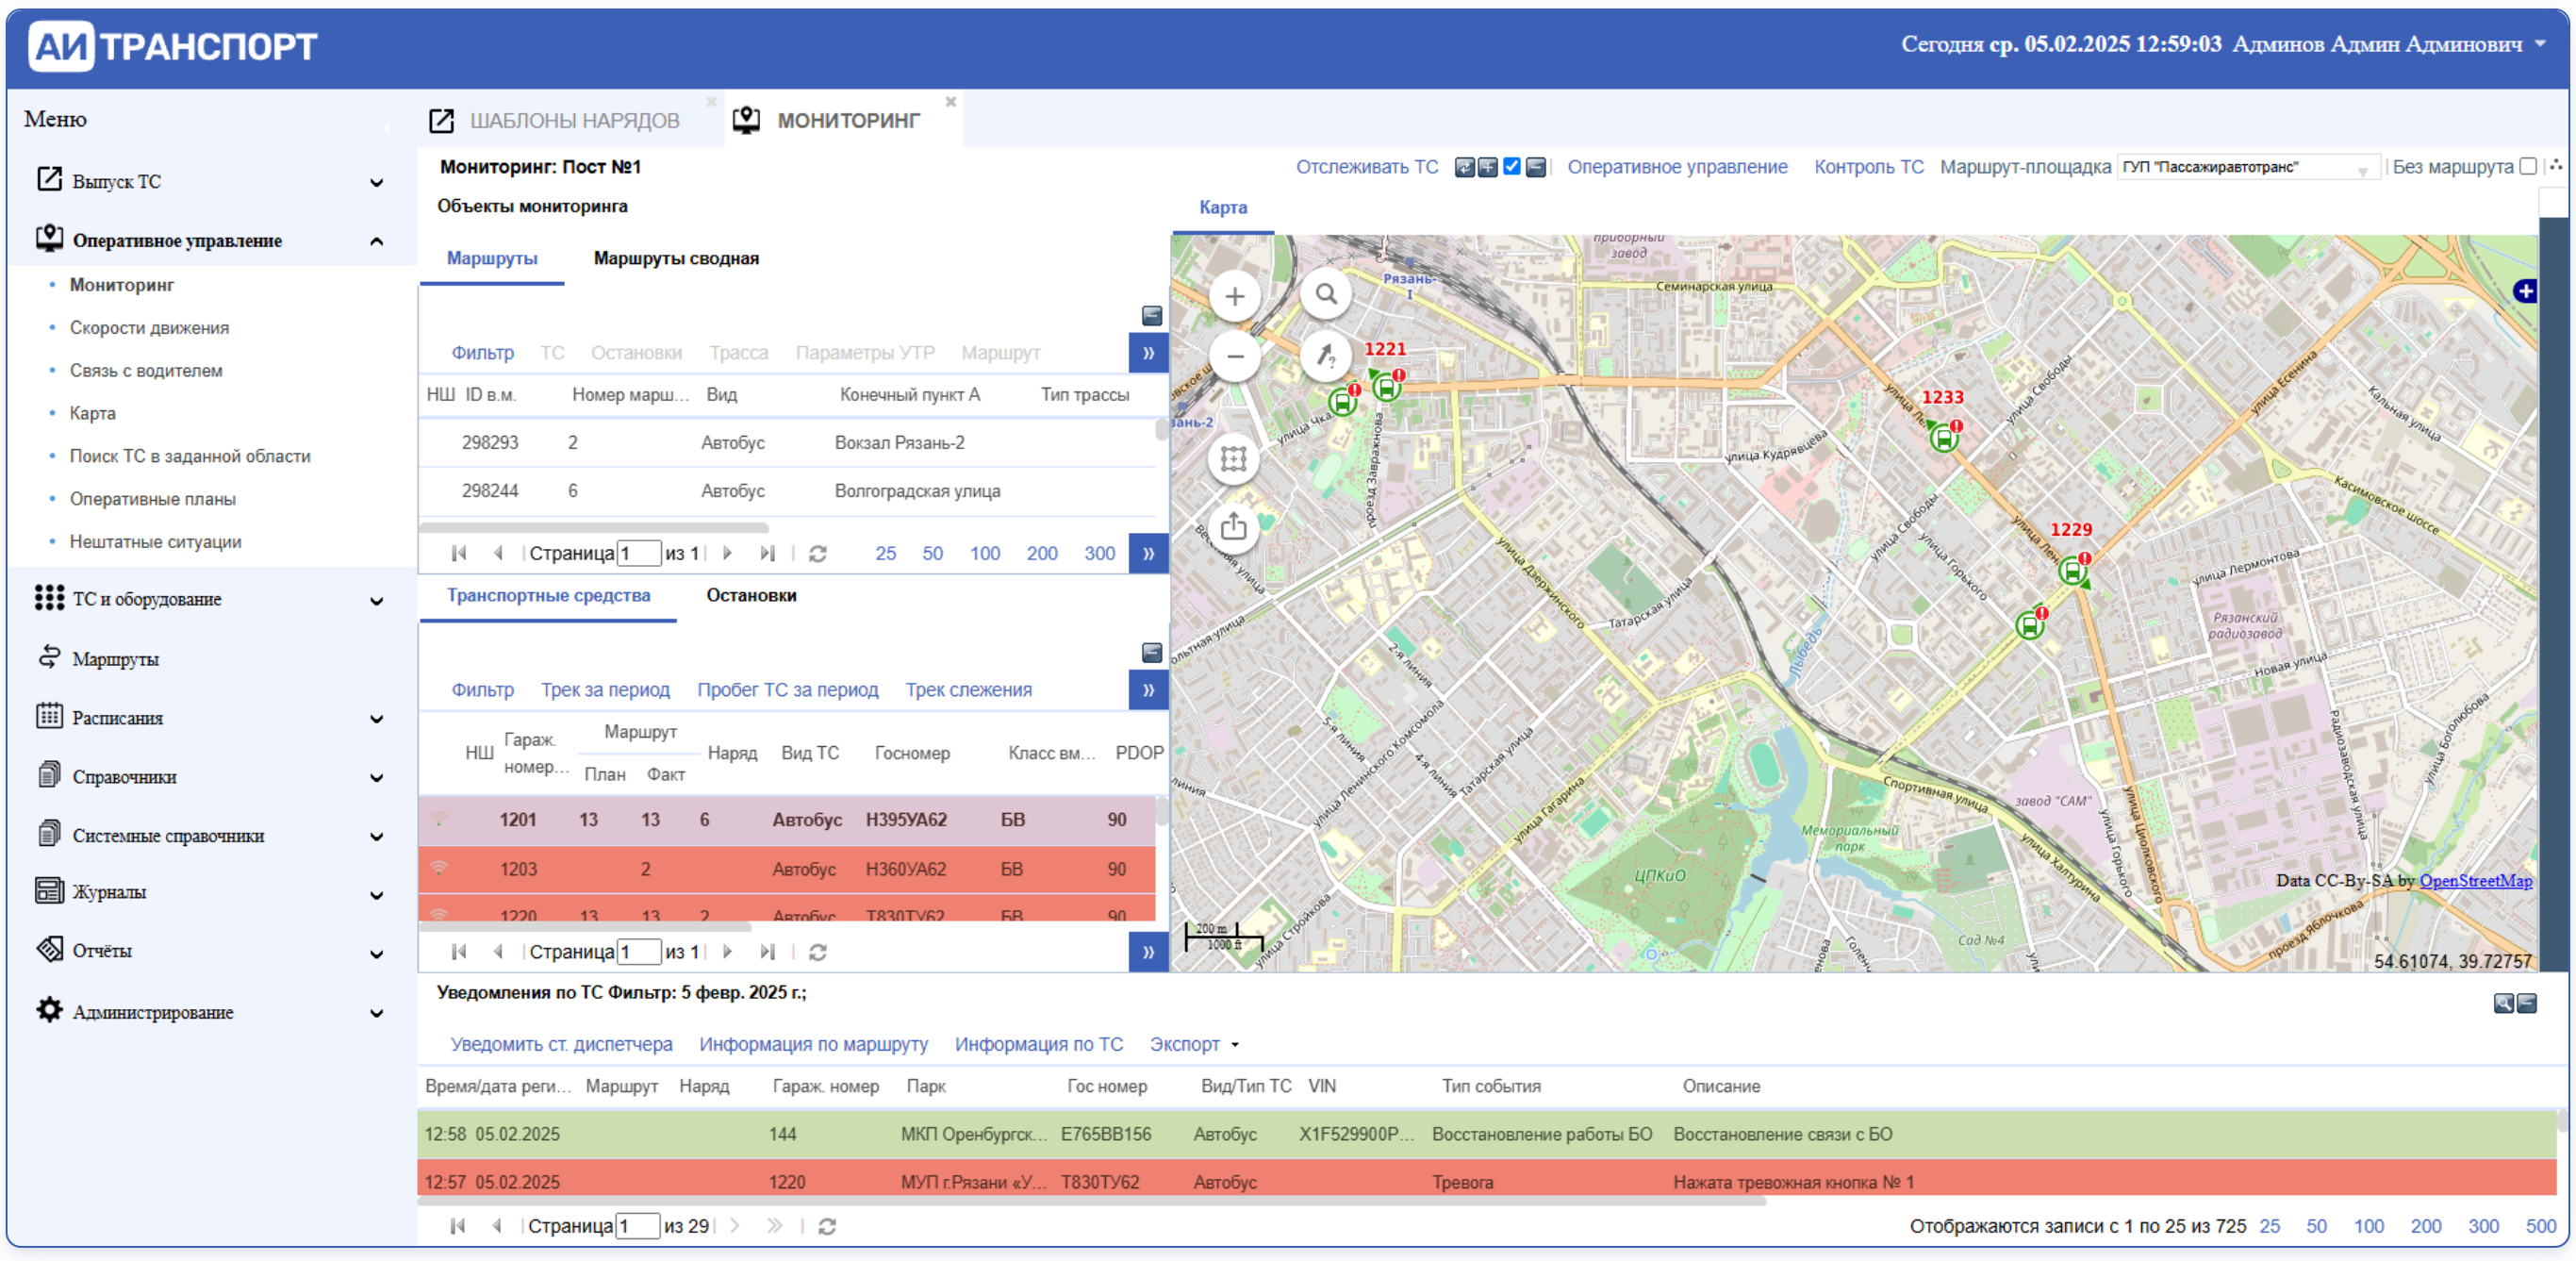Screen dimensions: 2576x1261
Task: Select the map area selection frame tool
Action: [1233, 459]
